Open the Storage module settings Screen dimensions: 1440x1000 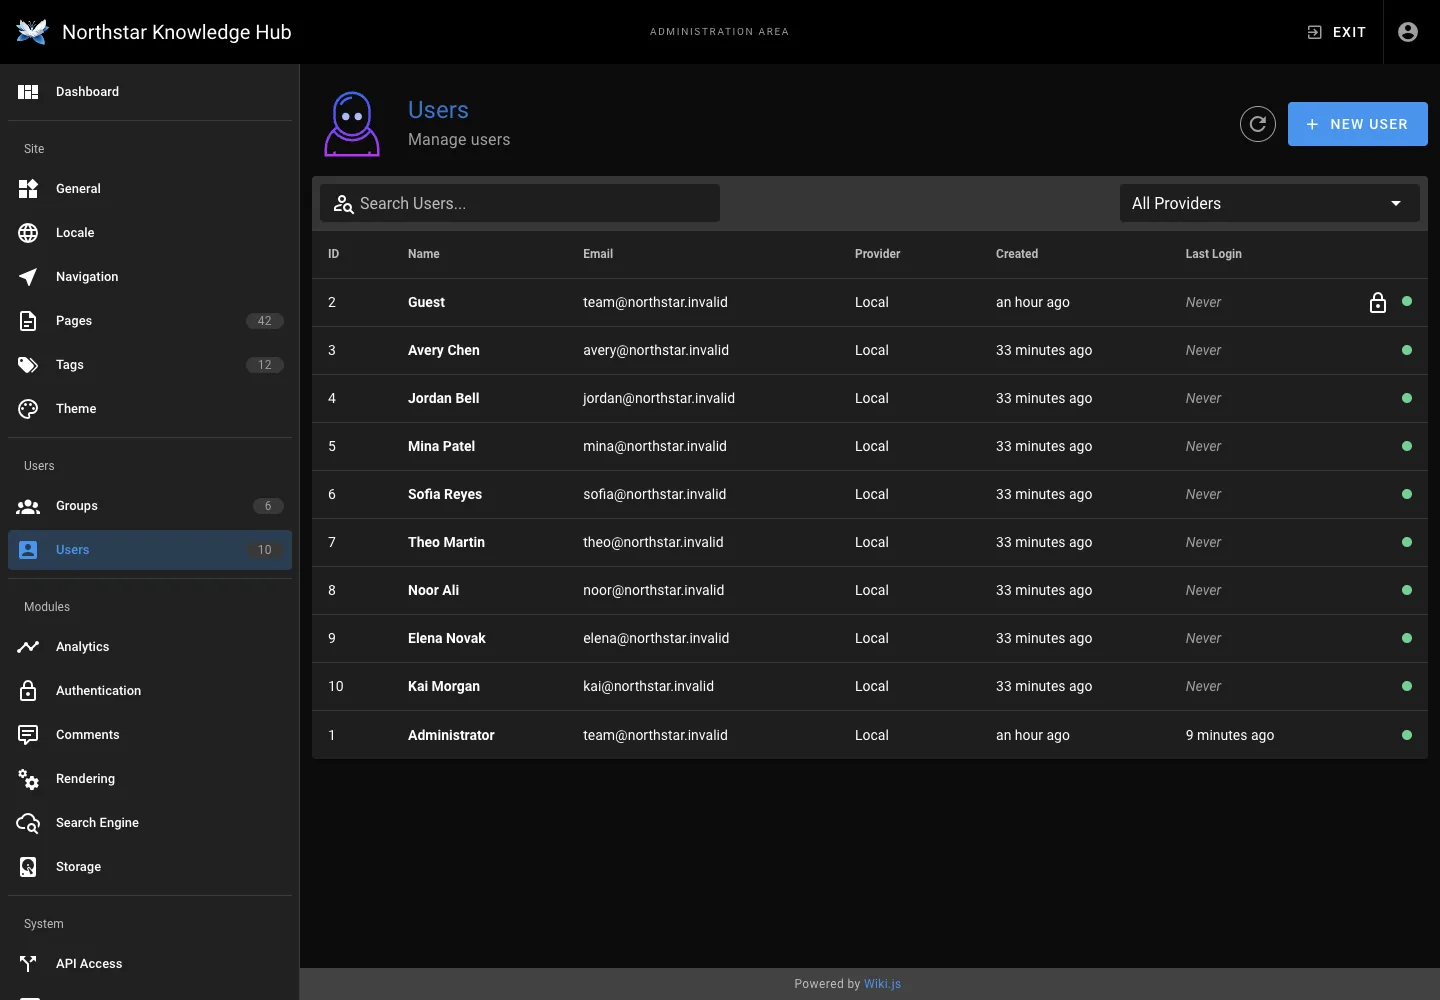[150, 867]
